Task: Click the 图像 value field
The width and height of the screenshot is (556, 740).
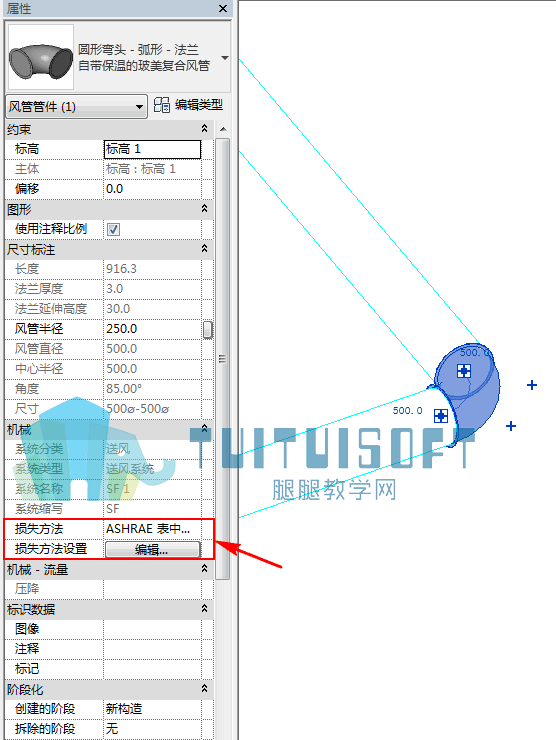Action: [x=152, y=629]
